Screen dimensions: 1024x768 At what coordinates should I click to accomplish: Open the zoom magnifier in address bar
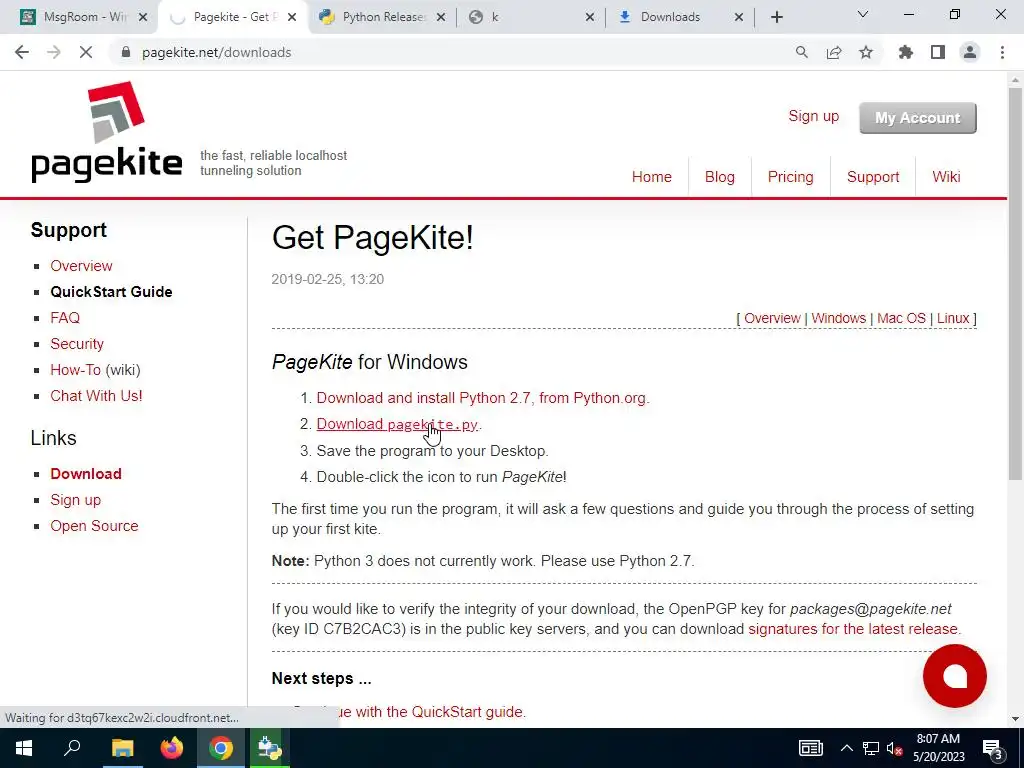coord(801,52)
